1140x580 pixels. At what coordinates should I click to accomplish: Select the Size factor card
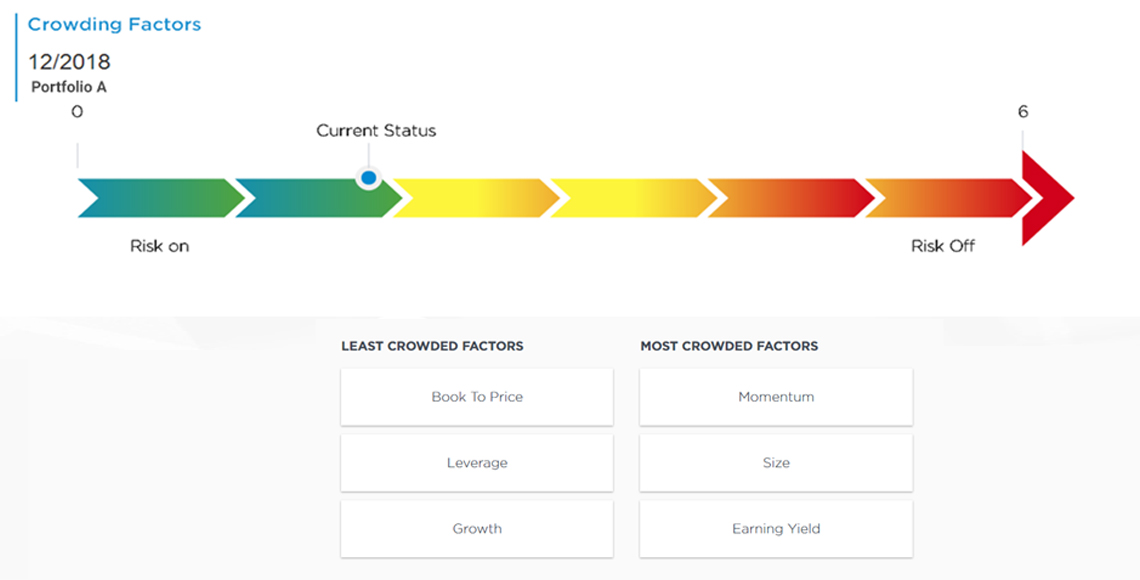[x=776, y=463]
